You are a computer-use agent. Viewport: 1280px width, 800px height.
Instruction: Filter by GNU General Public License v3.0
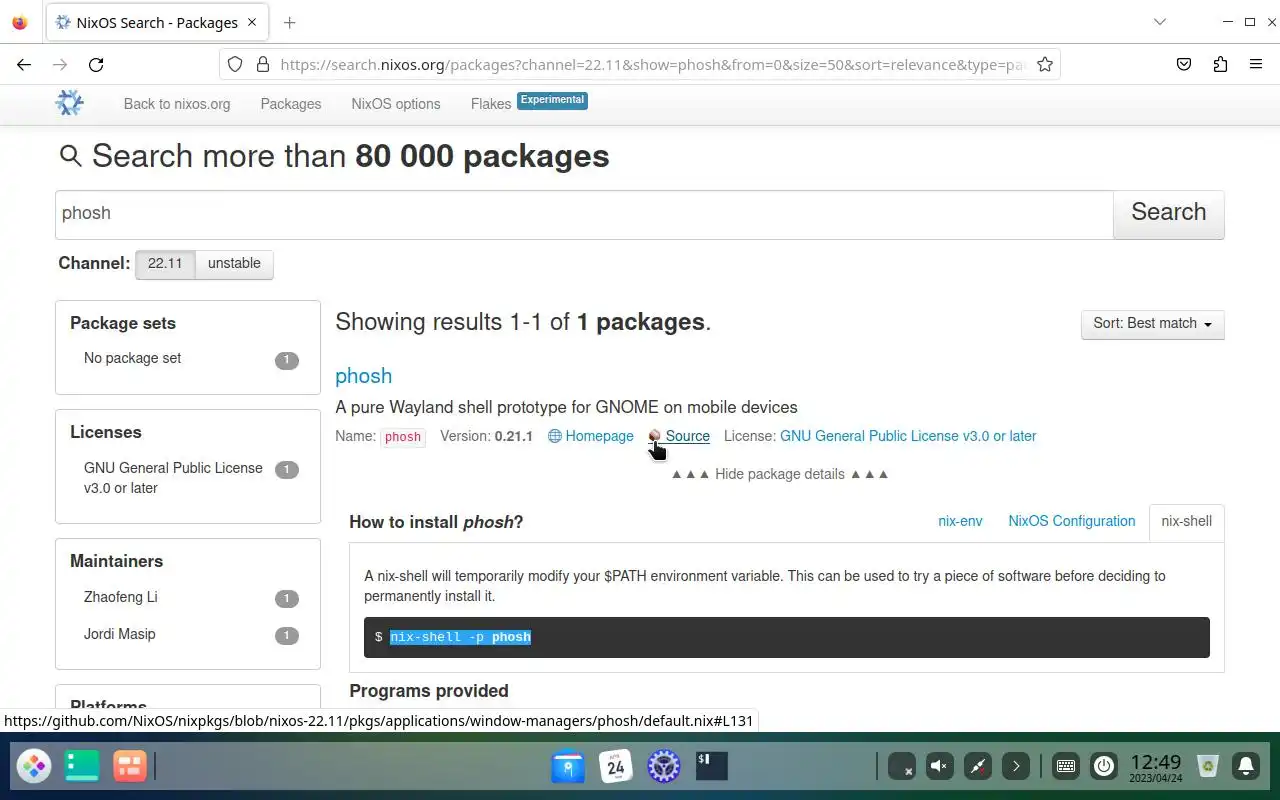(190, 478)
